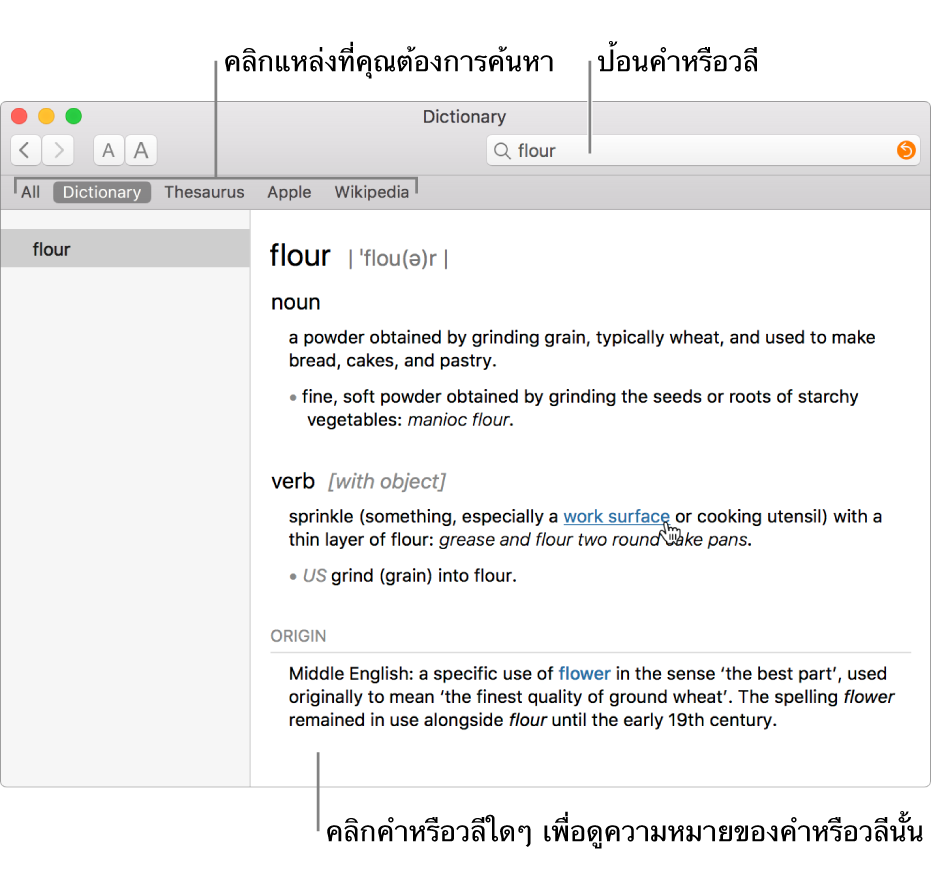Click the magnifying glass search icon
The image size is (931, 888).
click(x=502, y=151)
